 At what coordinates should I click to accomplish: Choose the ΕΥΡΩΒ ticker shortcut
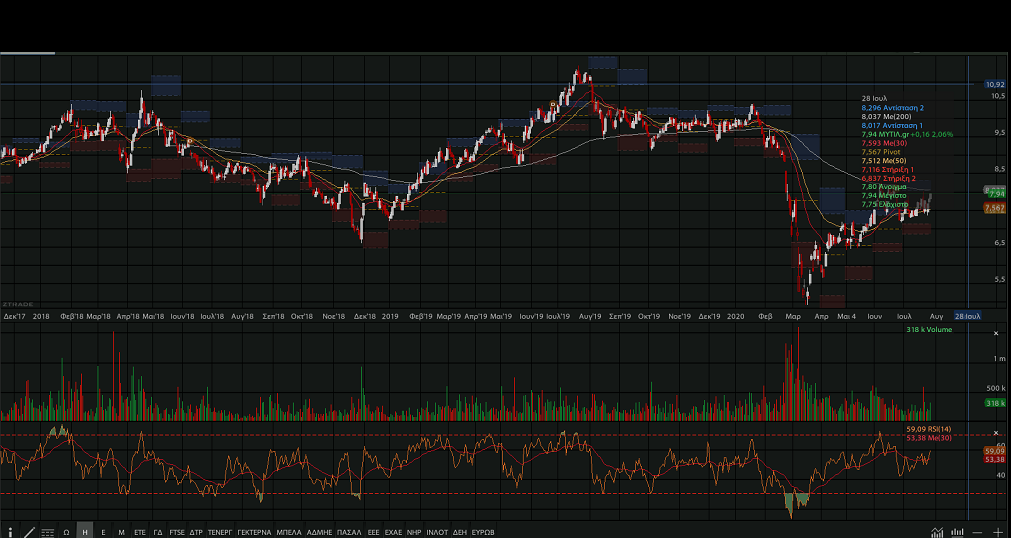point(483,532)
